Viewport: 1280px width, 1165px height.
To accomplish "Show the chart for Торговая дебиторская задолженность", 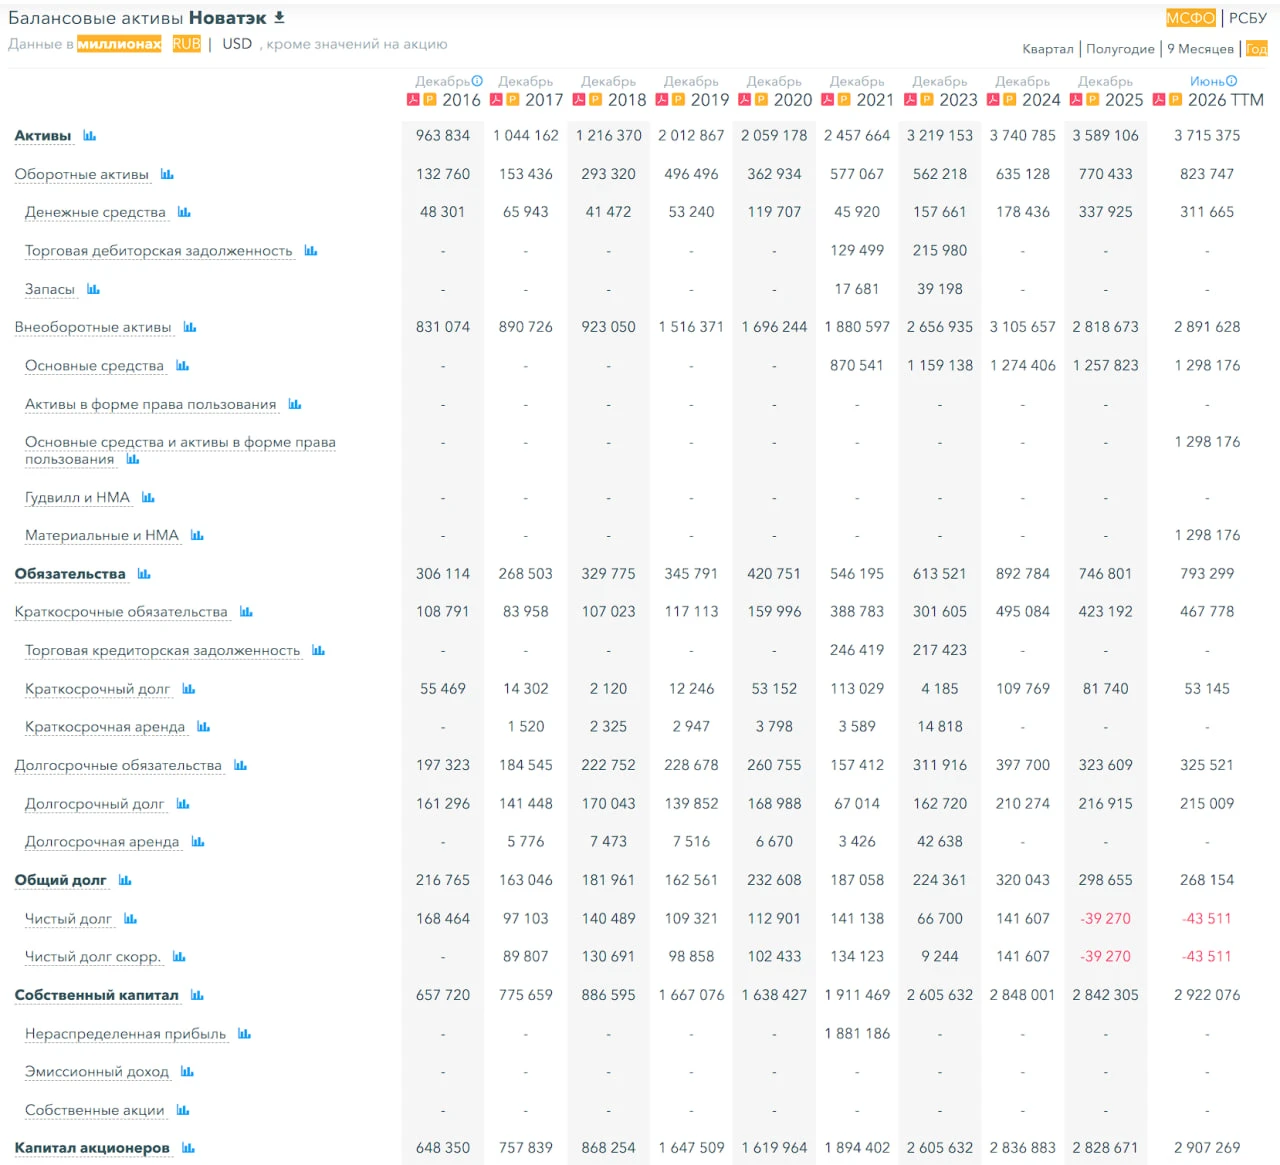I will click(311, 251).
